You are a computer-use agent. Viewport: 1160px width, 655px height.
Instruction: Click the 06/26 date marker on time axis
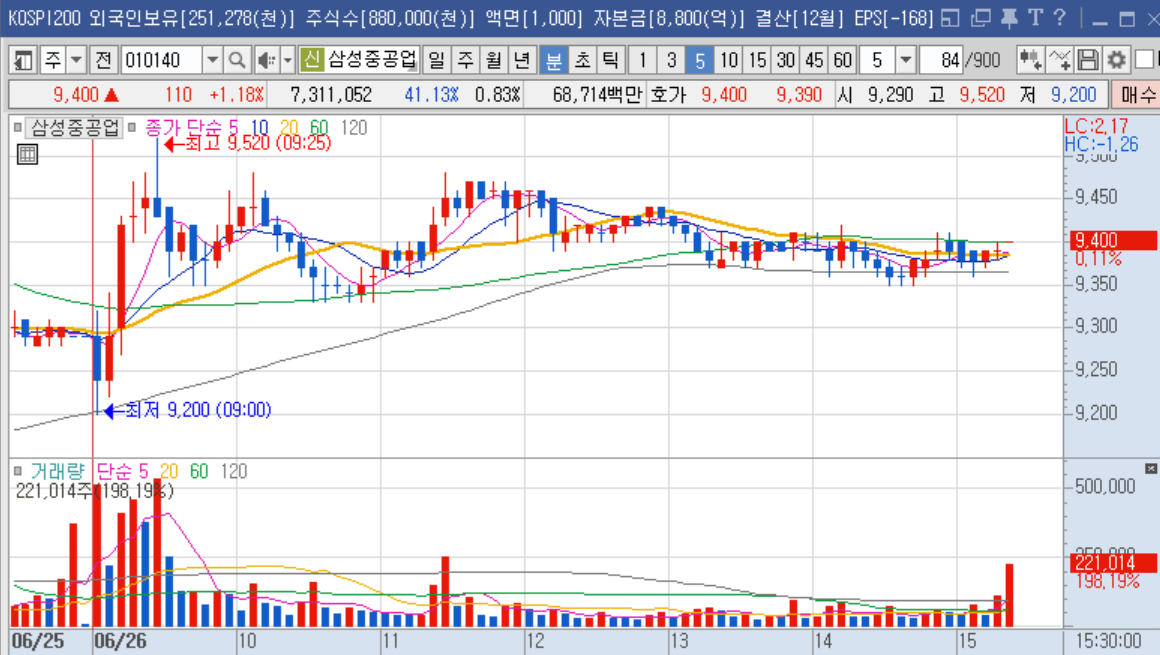pos(121,641)
